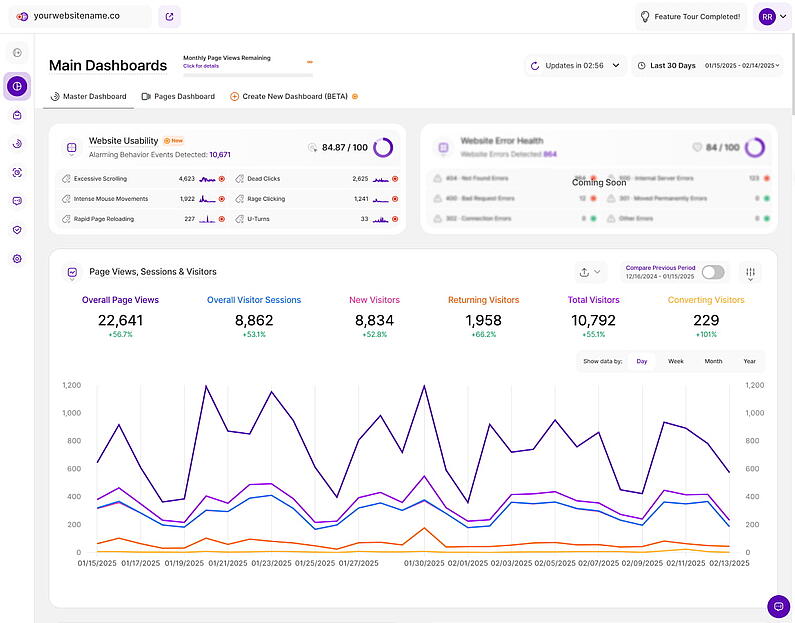The width and height of the screenshot is (795, 623).
Task: Click Excessive Scrolling sparkline chart
Action: 207,179
